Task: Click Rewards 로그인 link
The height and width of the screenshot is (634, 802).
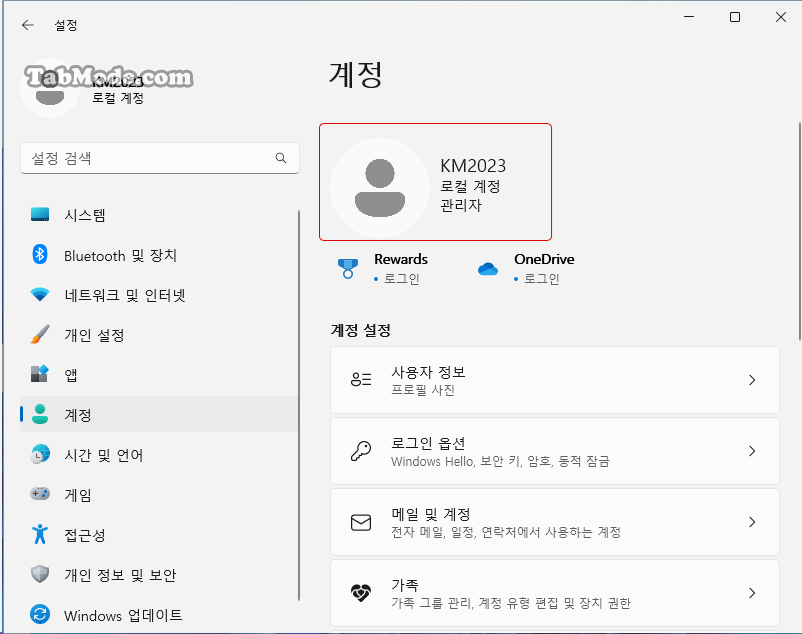Action: click(x=402, y=279)
